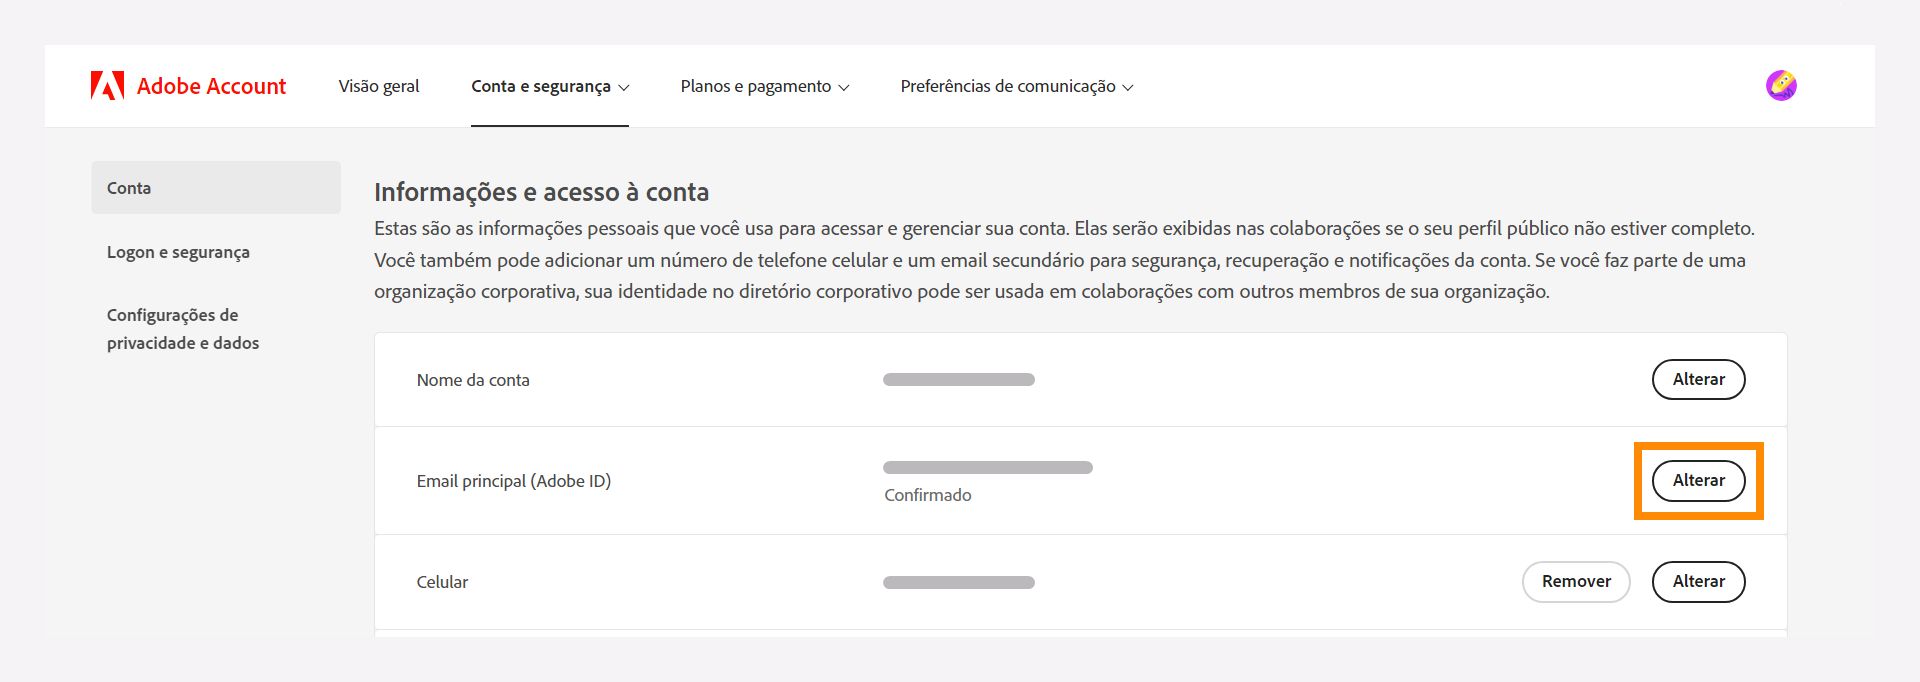Switch to the Visão geral tab
The width and height of the screenshot is (1920, 682).
(x=379, y=86)
